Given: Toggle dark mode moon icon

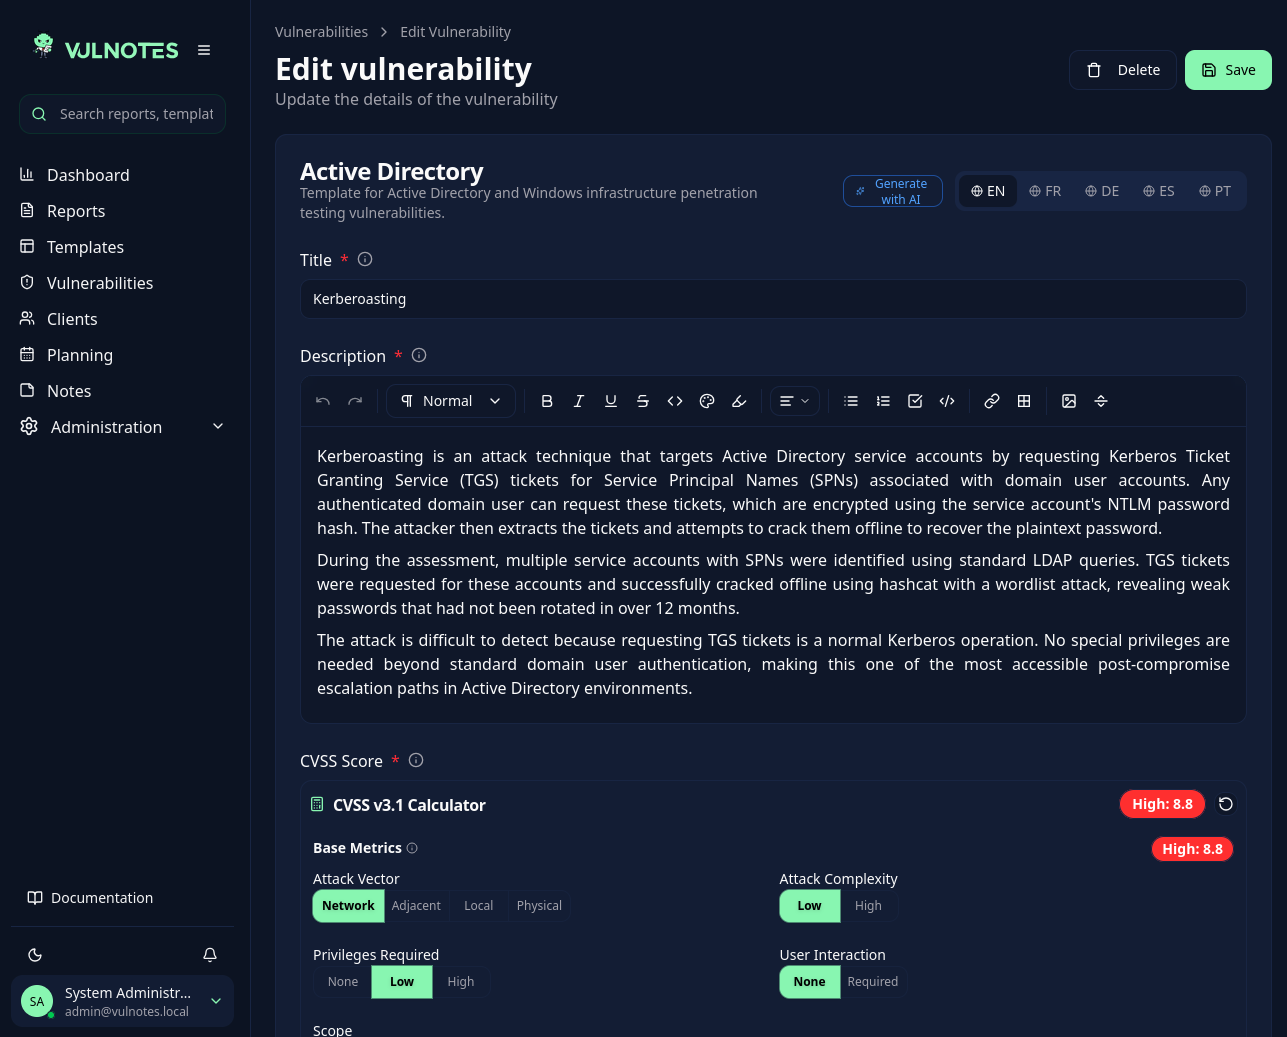Looking at the screenshot, I should coord(35,955).
